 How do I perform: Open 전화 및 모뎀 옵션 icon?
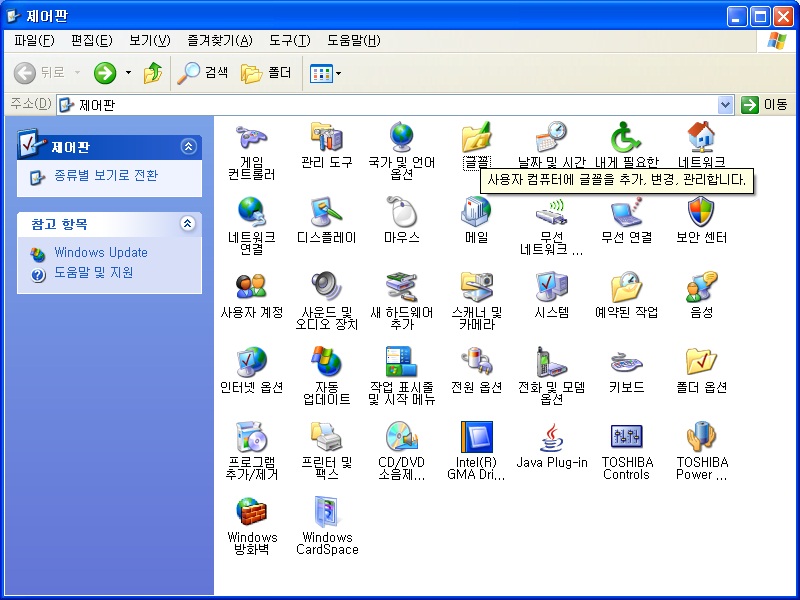click(x=552, y=362)
